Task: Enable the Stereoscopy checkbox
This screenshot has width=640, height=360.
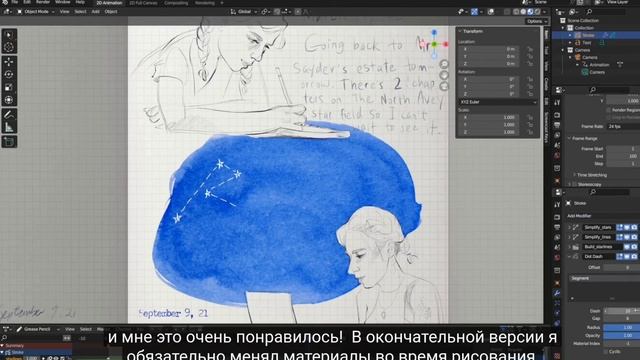Action: pos(575,184)
